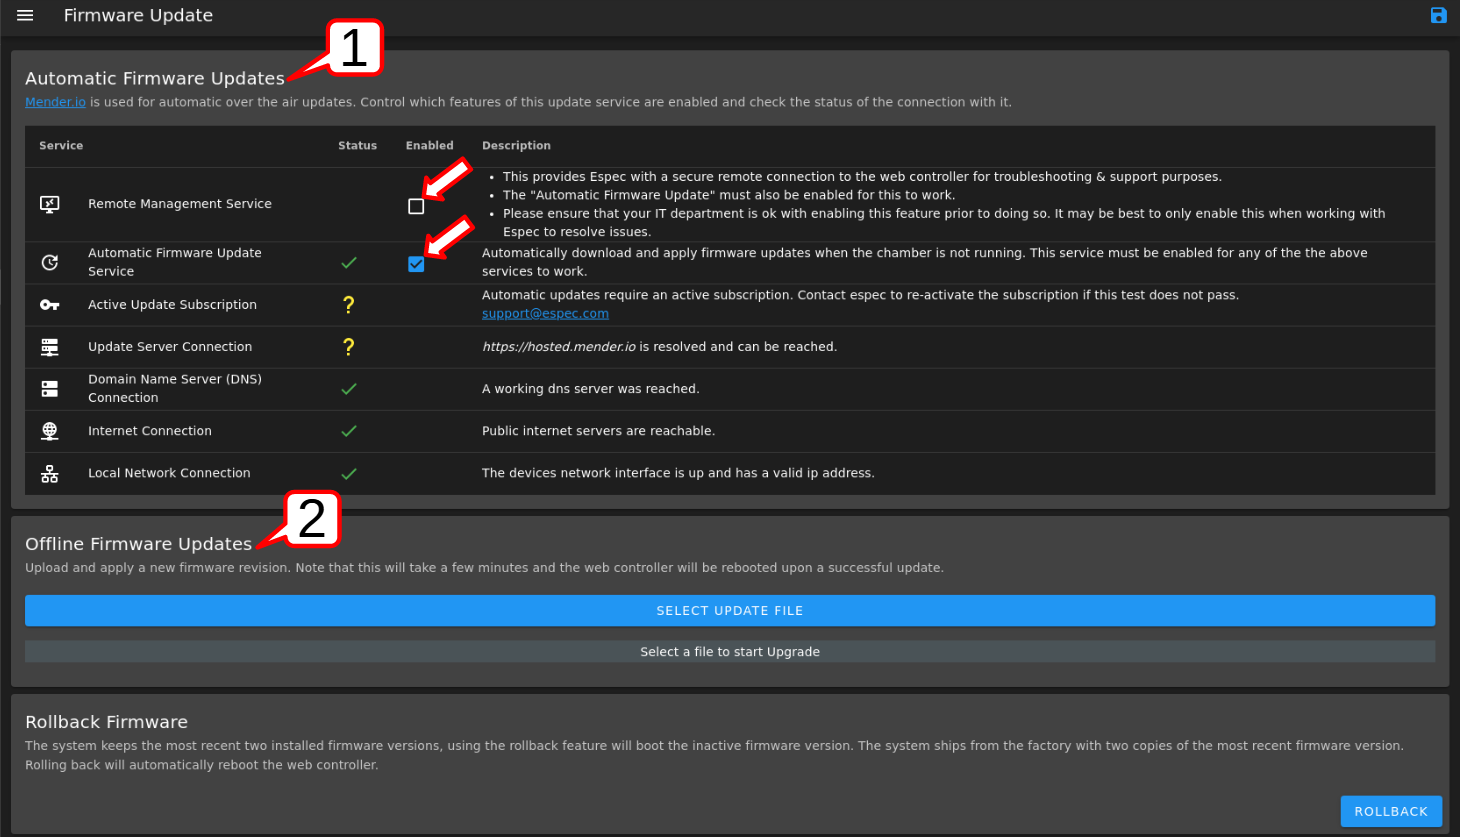The image size is (1460, 837).
Task: Click green checkmark status of Internet Connection
Action: point(349,431)
